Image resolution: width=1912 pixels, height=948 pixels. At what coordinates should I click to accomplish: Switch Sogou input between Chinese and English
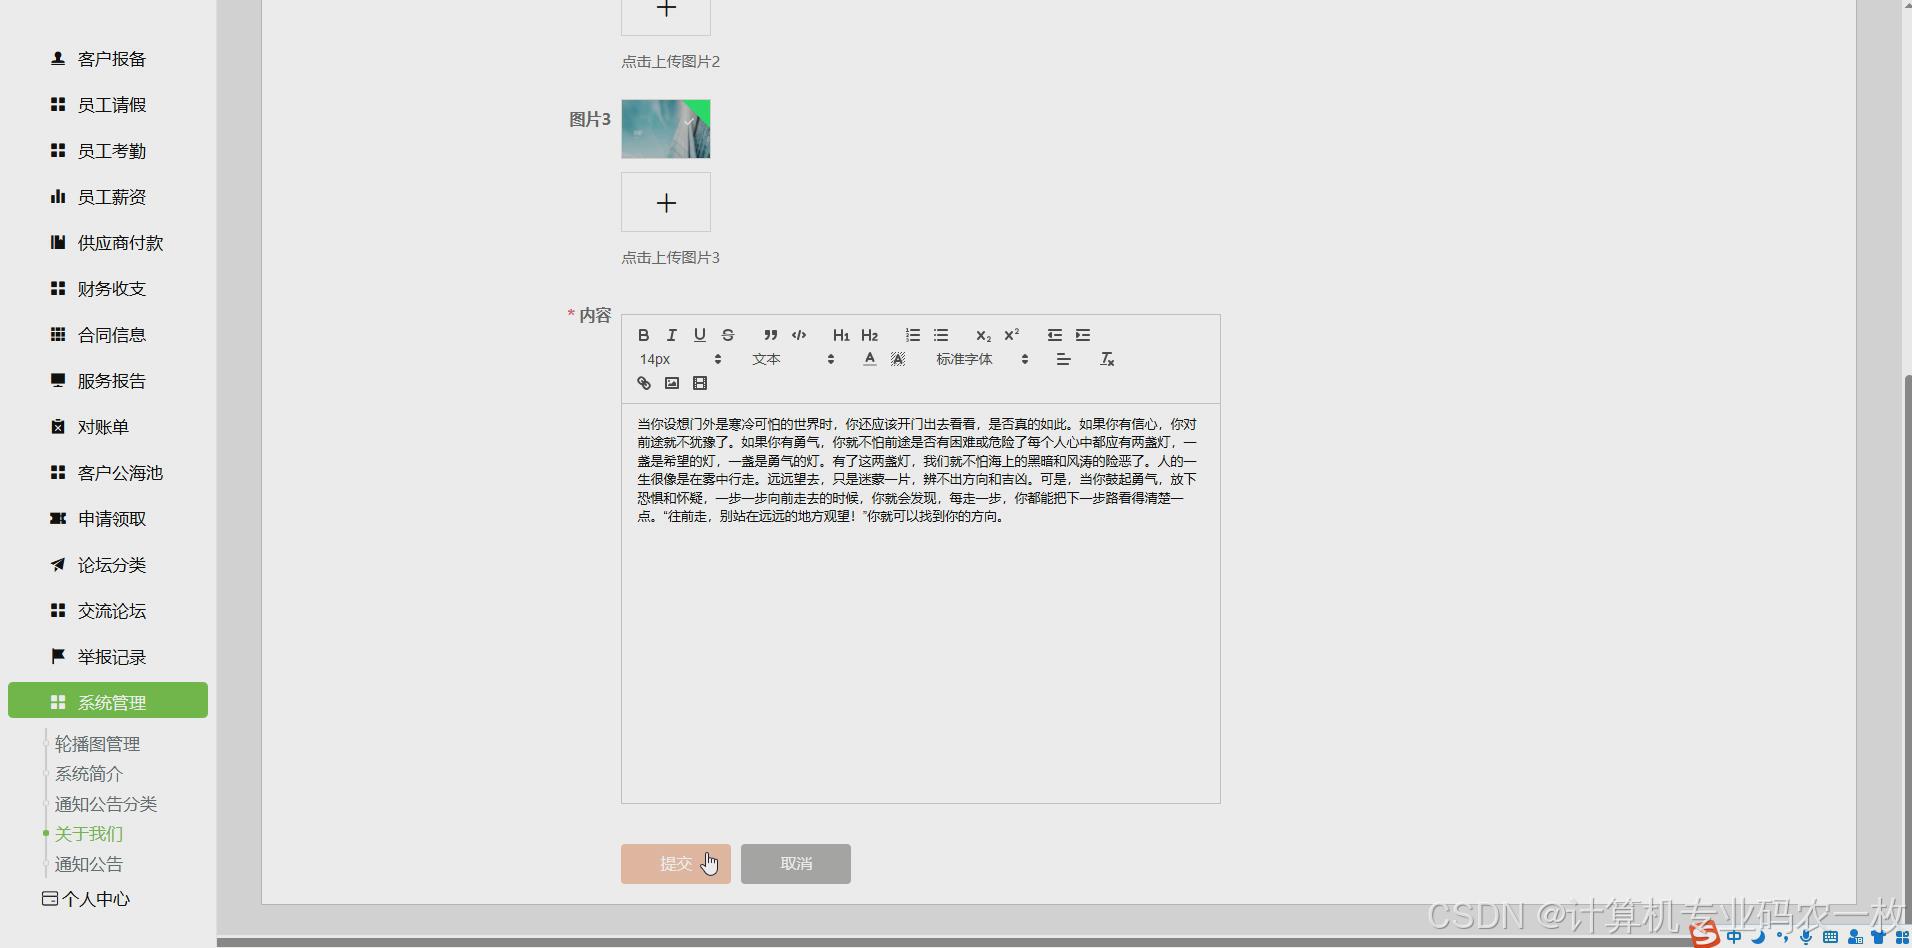(x=1735, y=936)
